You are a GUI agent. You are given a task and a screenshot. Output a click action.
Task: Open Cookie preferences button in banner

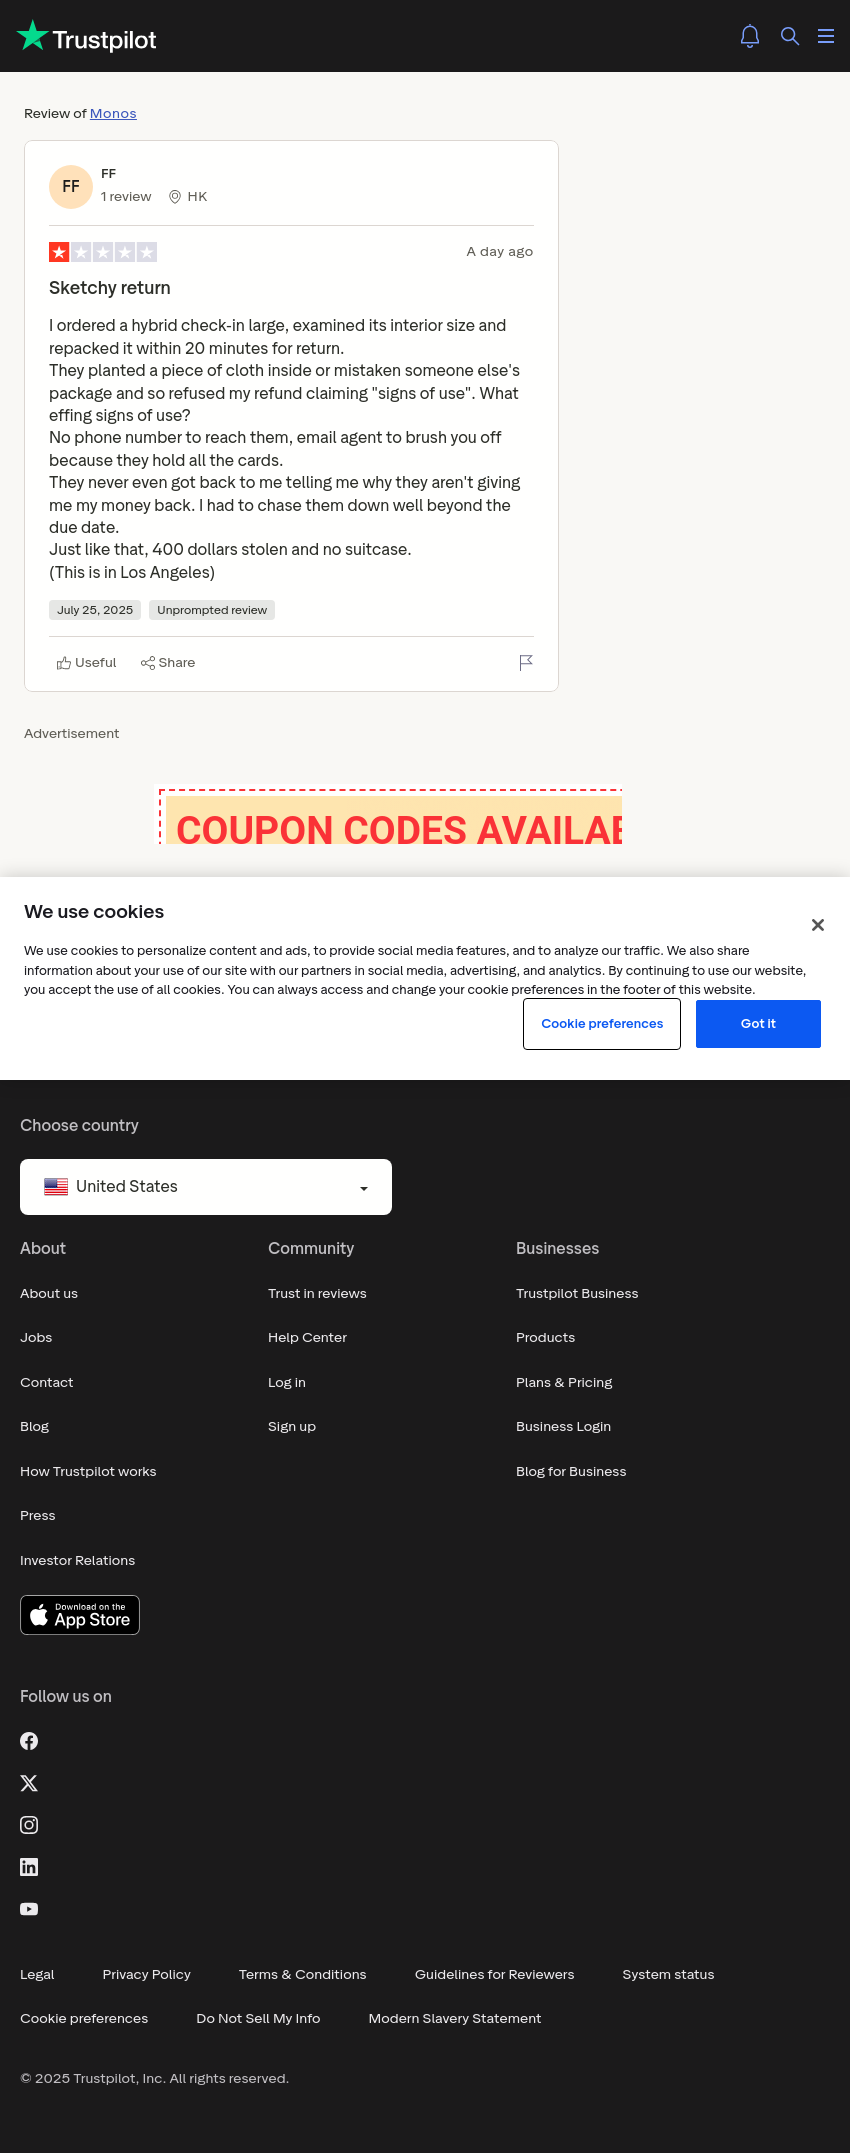coord(602,1024)
